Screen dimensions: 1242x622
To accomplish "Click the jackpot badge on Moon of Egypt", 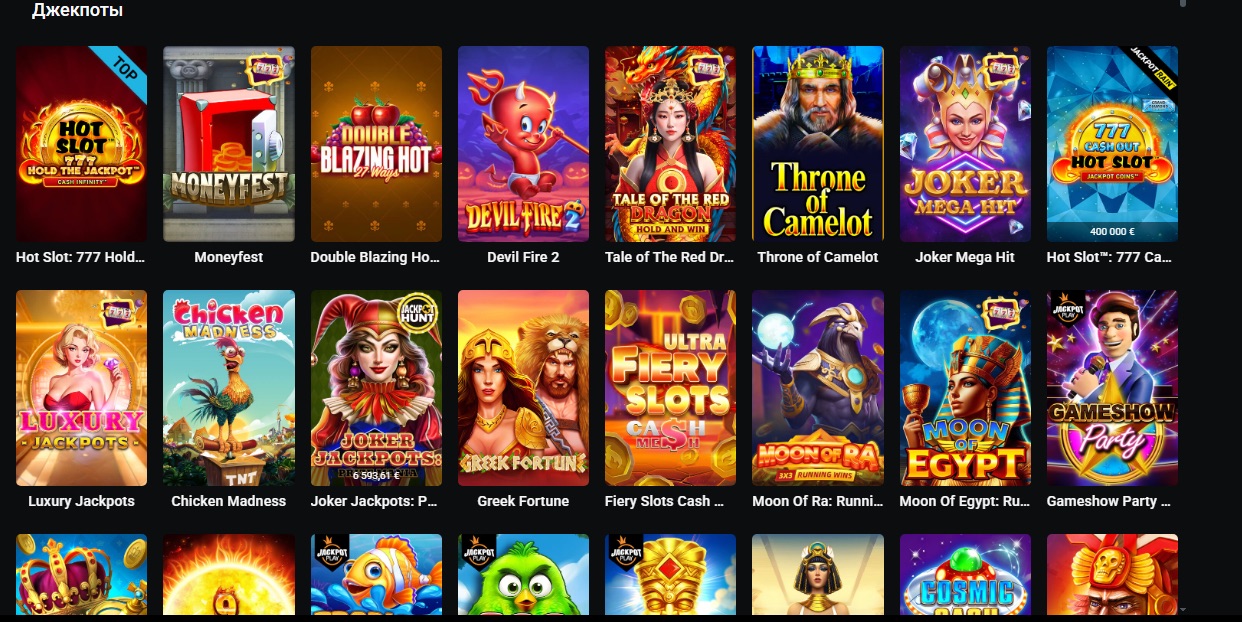I will tap(1000, 311).
